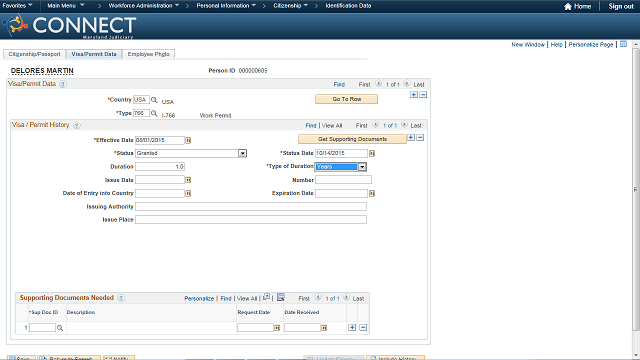Image resolution: width=640 pixels, height=360 pixels.
Task: Open Type lookup magnifier icon
Action: coord(154,113)
